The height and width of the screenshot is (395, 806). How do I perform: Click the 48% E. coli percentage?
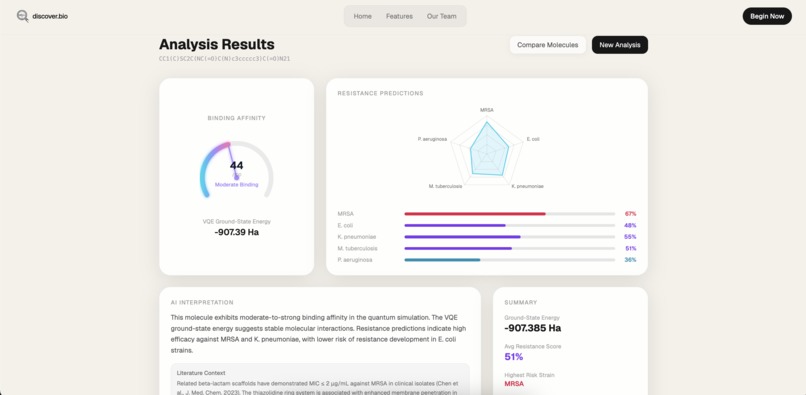click(x=630, y=225)
